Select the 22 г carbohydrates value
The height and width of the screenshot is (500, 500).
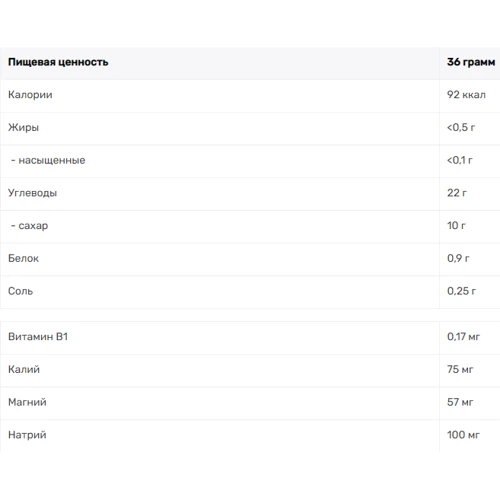point(457,193)
